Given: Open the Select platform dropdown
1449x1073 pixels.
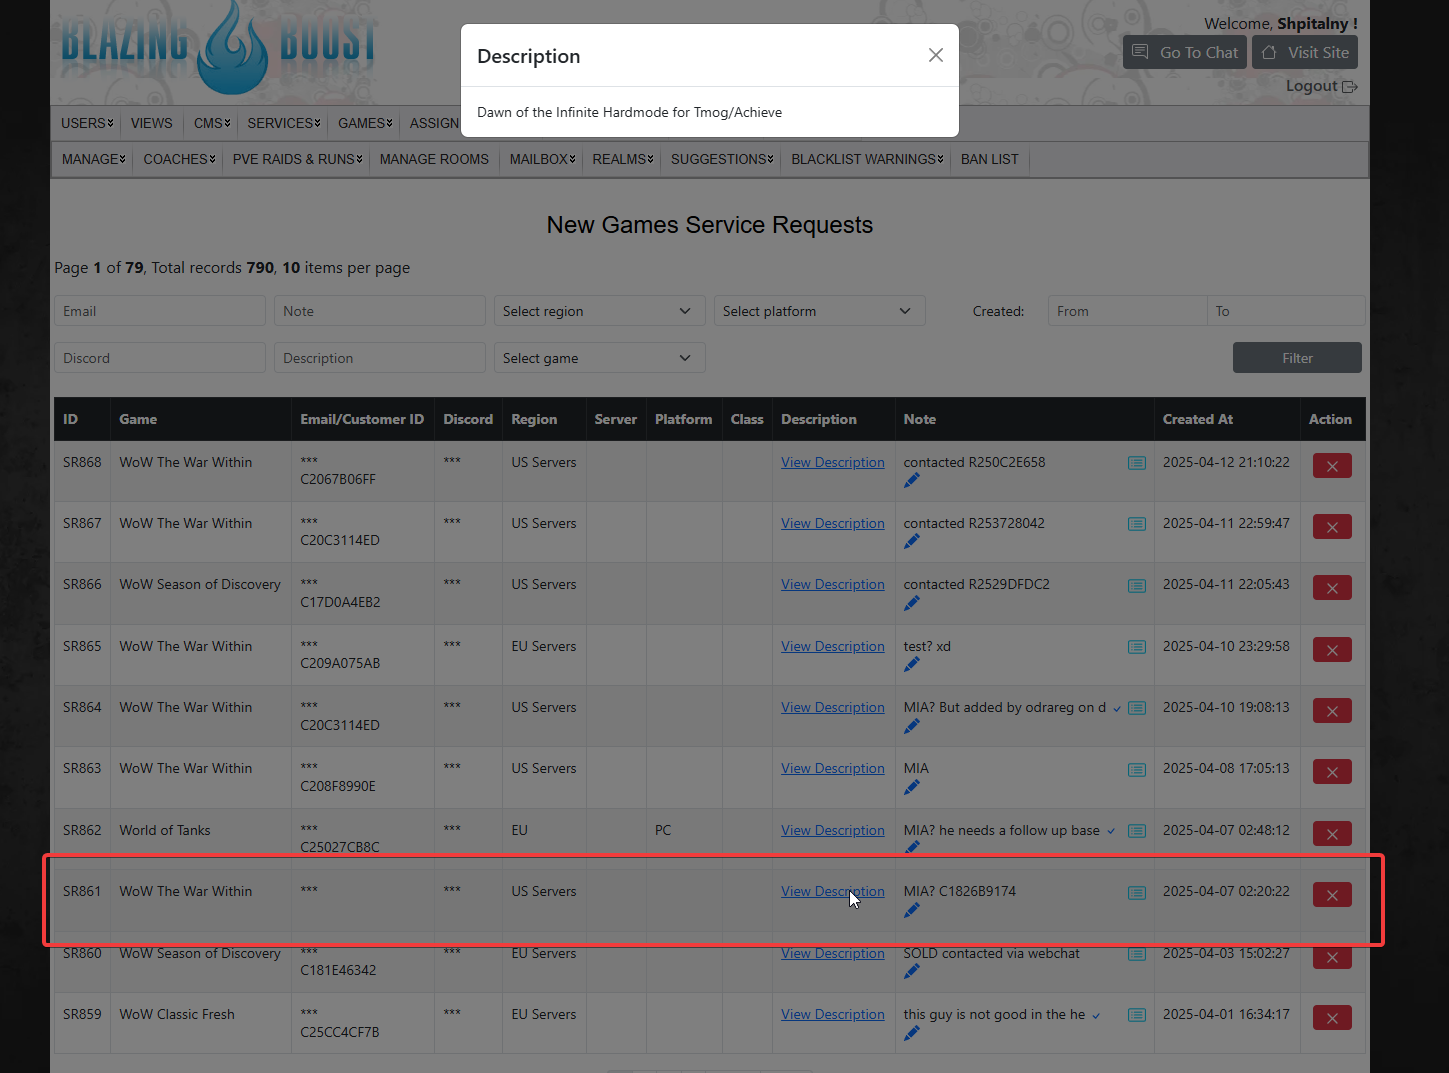Looking at the screenshot, I should tap(820, 311).
